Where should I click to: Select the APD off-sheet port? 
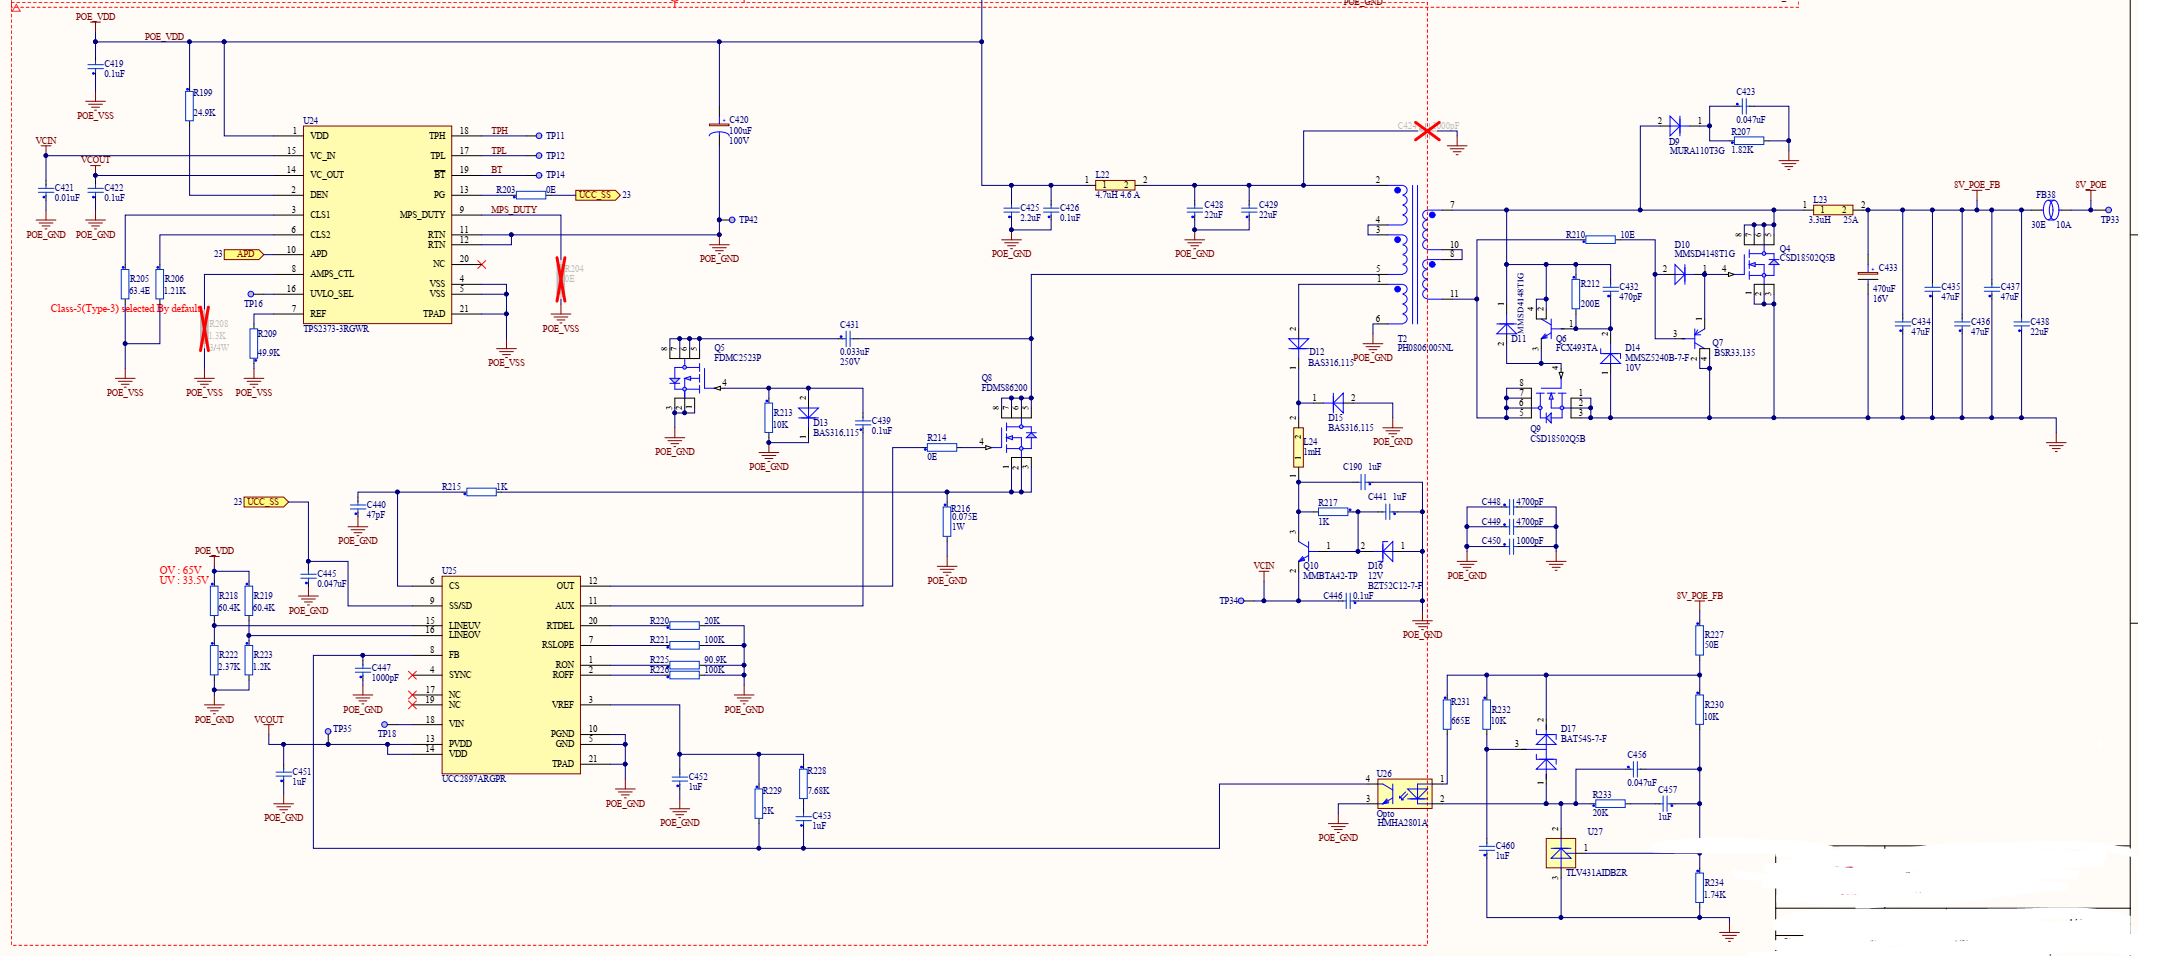coord(245,254)
